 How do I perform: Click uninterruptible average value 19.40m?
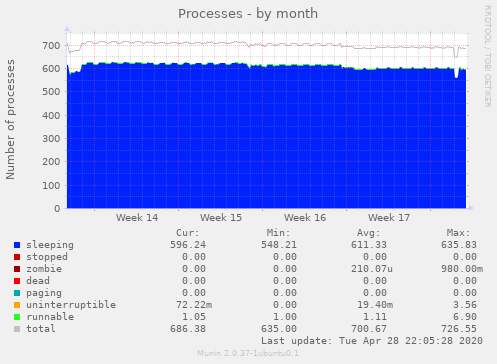pyautogui.click(x=375, y=305)
